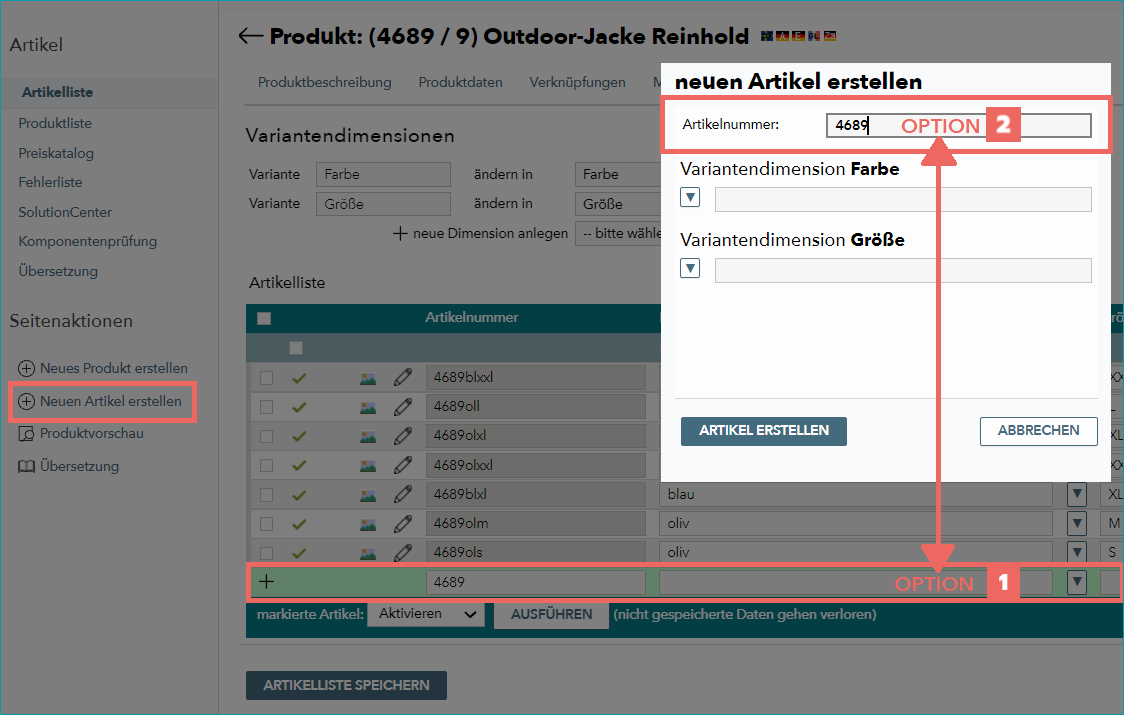The height and width of the screenshot is (715, 1124).
Task: Open Artikelliste in the sidebar
Action: 57,93
